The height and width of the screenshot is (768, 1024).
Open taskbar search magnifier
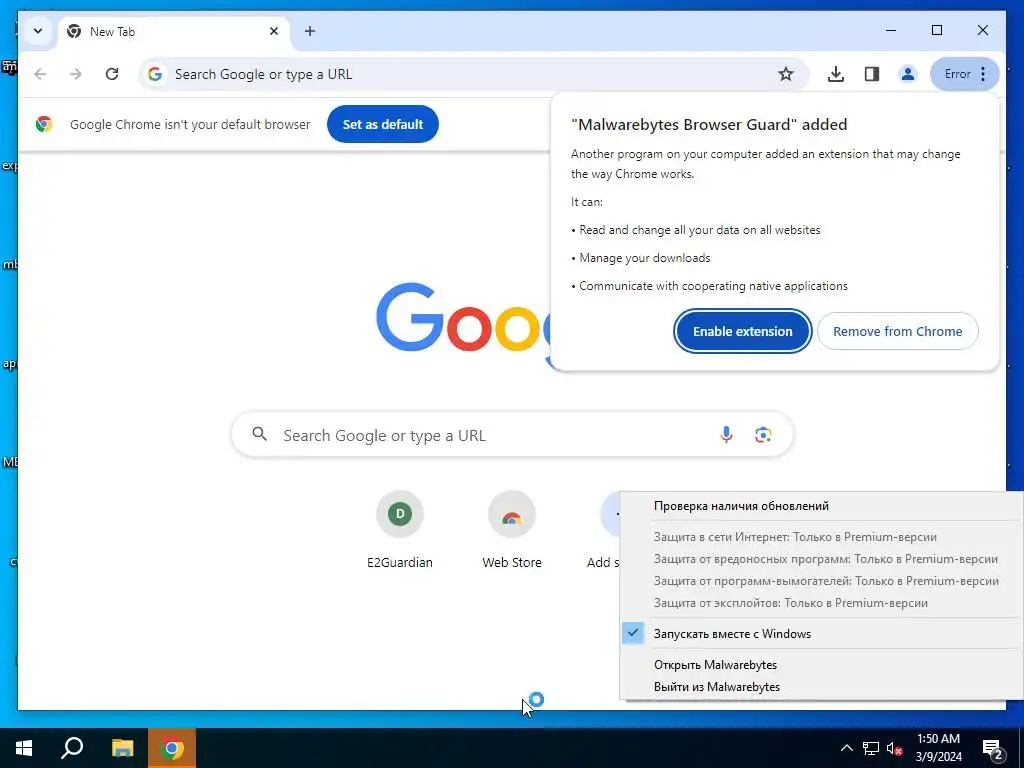point(72,748)
